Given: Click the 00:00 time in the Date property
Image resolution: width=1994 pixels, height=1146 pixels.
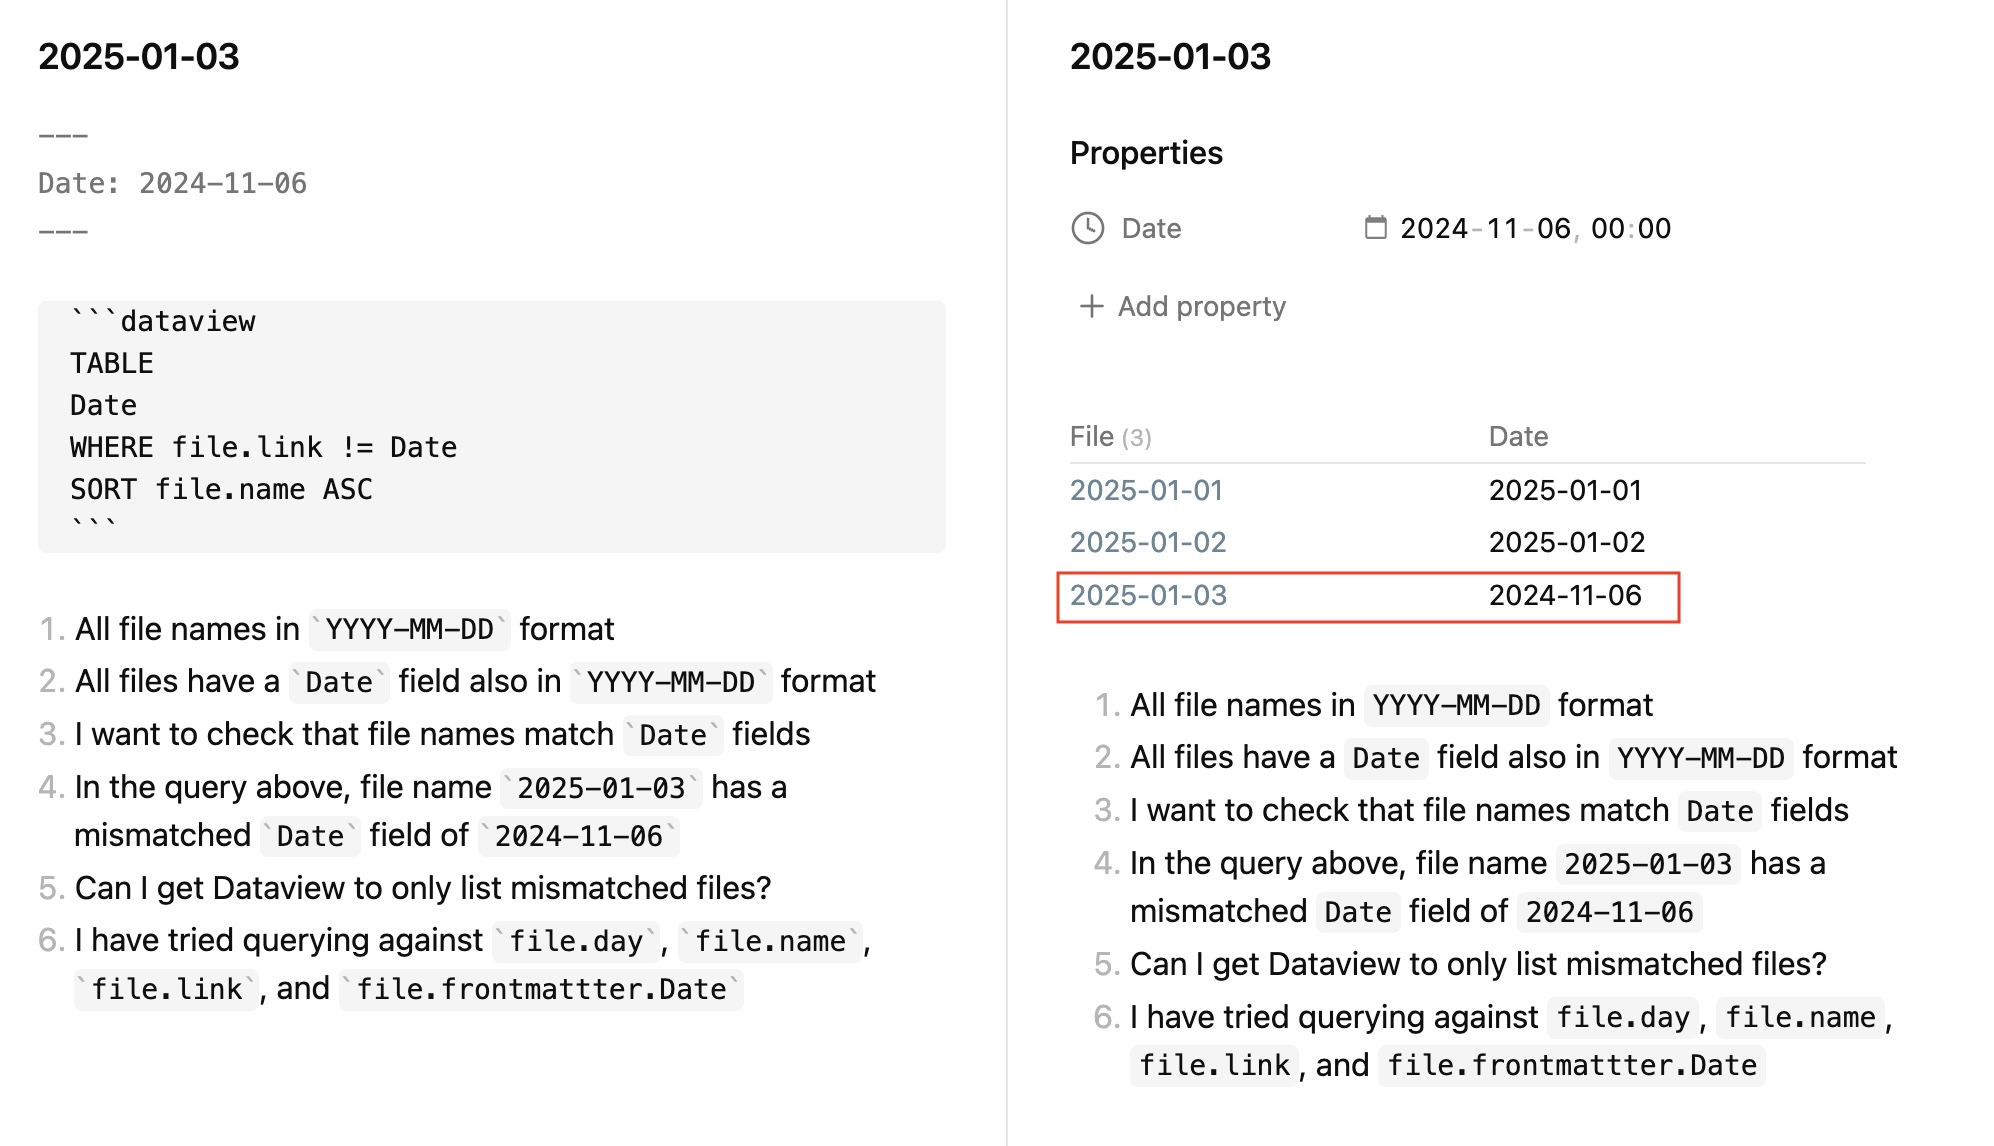Looking at the screenshot, I should click(x=1630, y=228).
